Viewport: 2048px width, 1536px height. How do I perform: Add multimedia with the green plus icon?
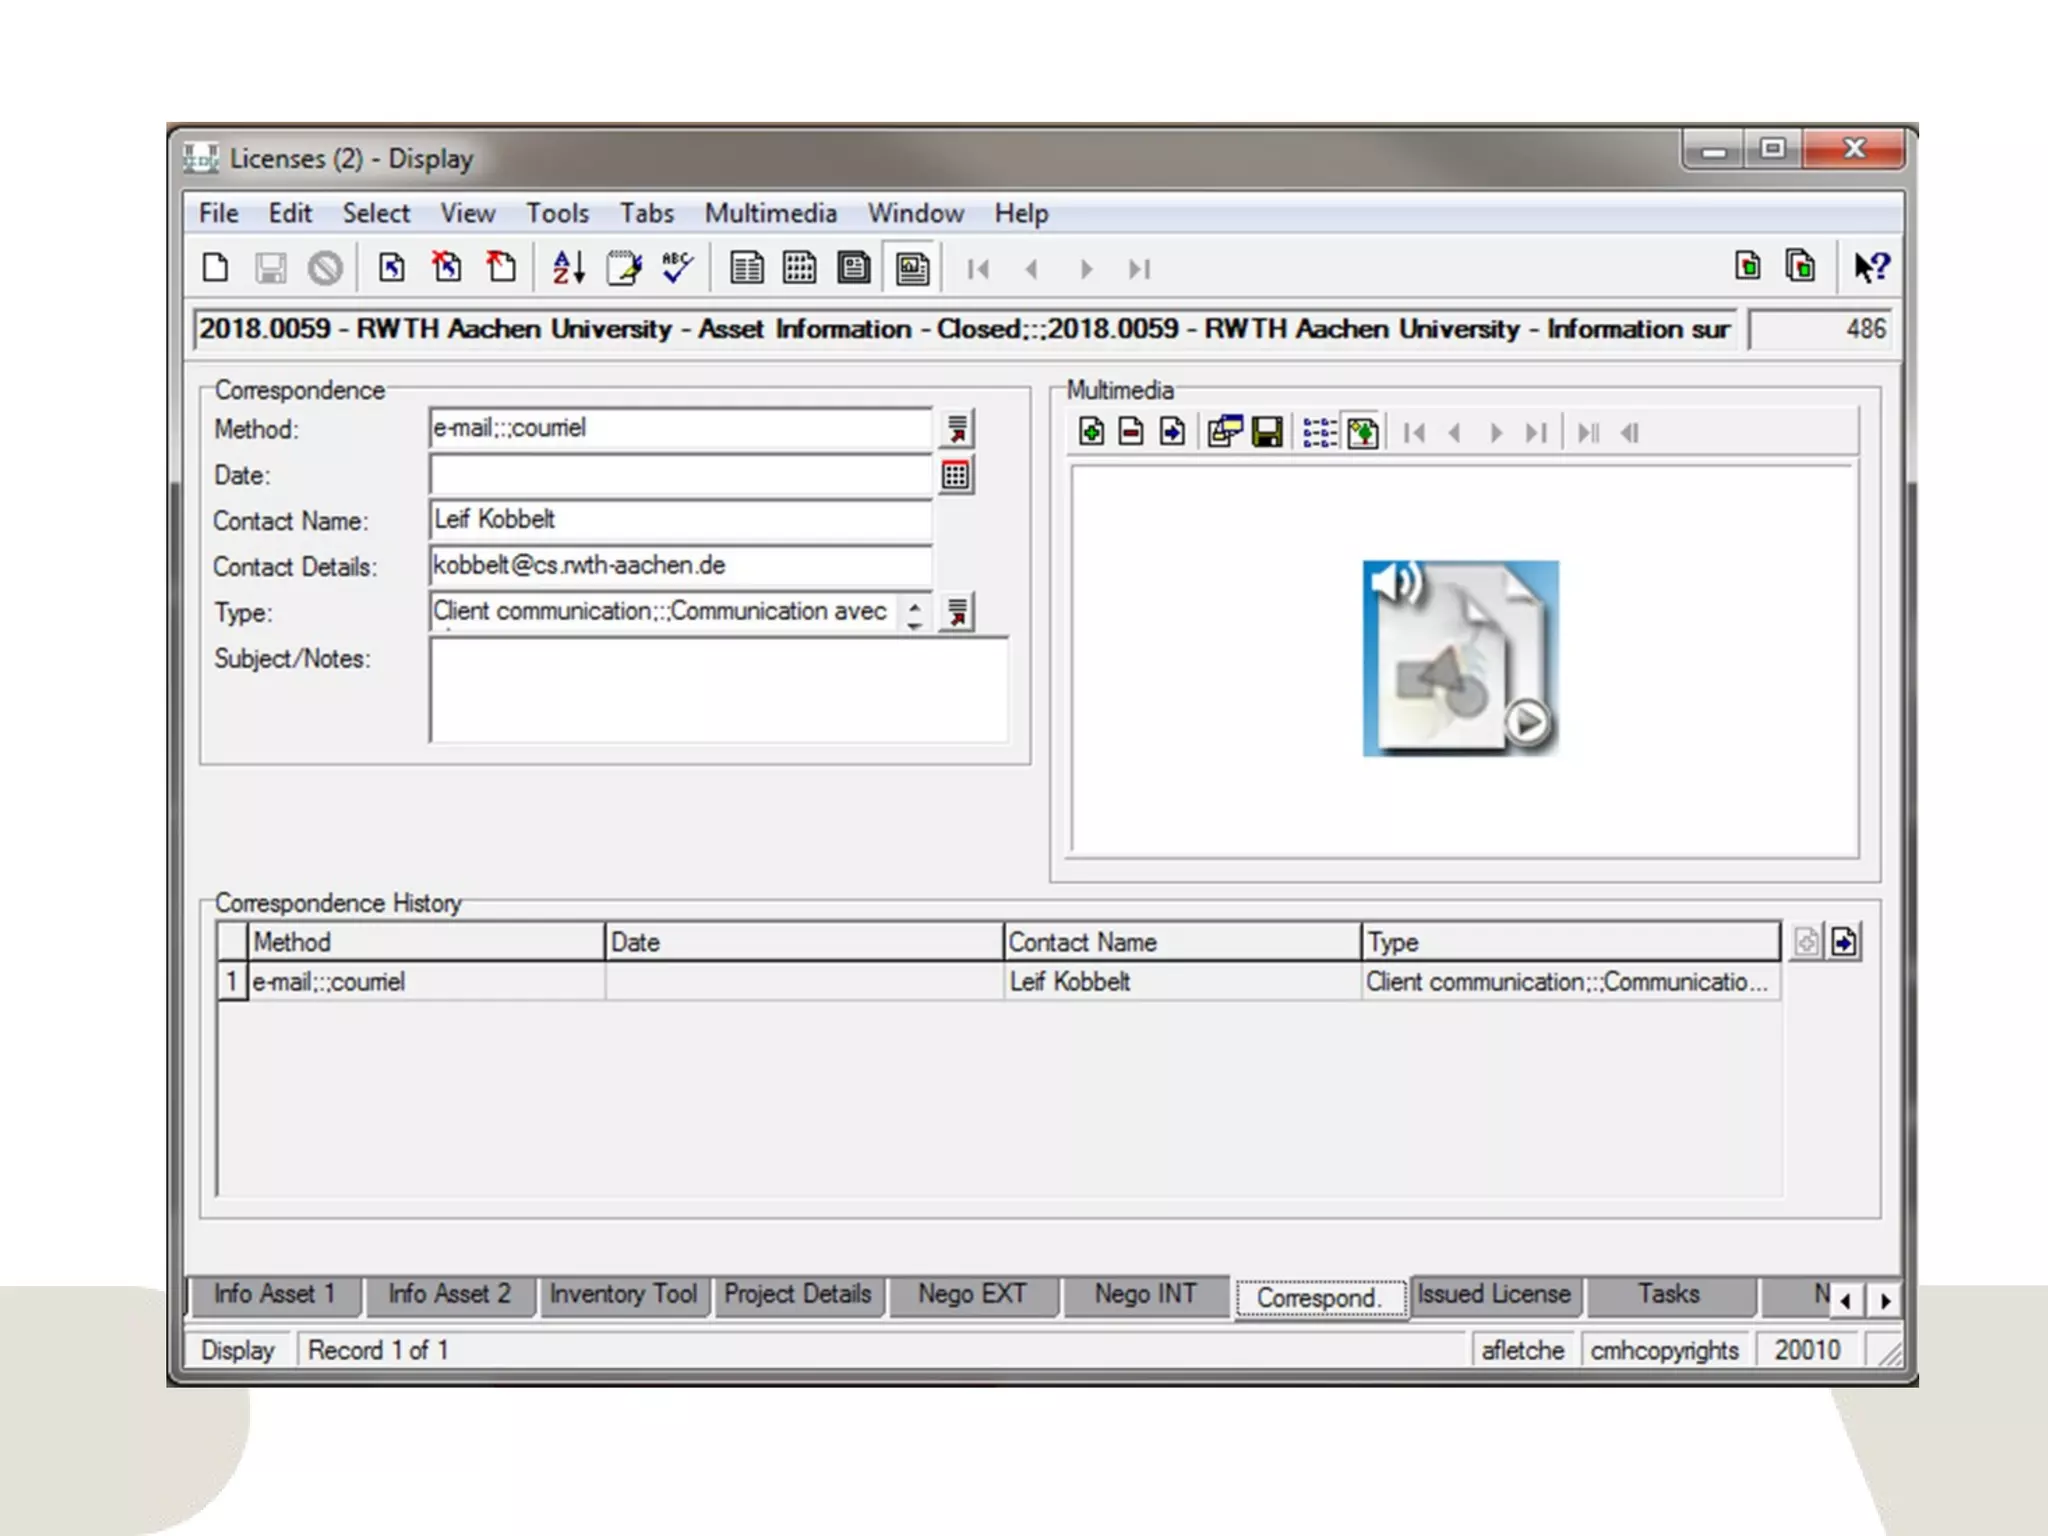(1091, 432)
